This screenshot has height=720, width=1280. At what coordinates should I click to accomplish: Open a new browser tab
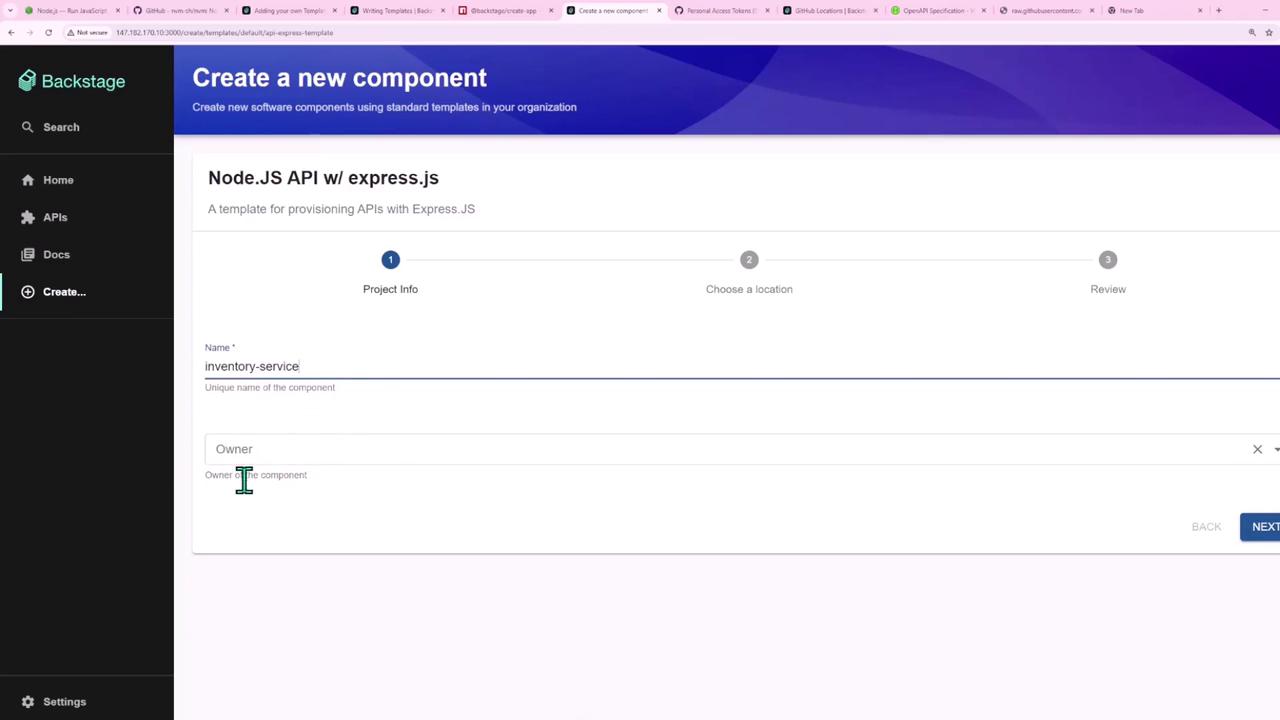pos(1218,10)
